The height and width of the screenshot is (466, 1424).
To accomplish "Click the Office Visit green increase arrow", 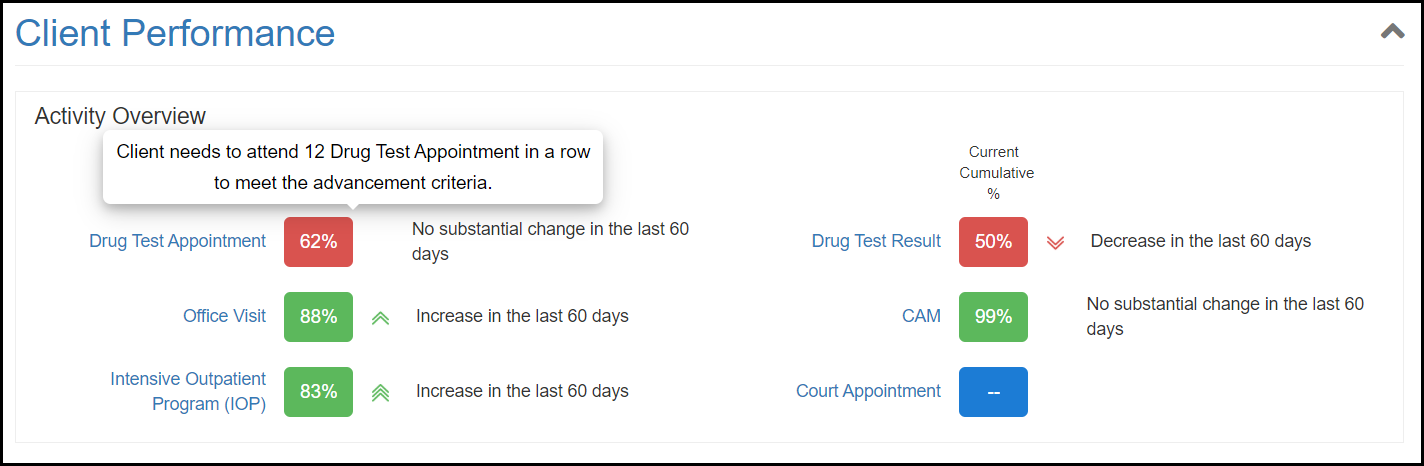I will 380,318.
